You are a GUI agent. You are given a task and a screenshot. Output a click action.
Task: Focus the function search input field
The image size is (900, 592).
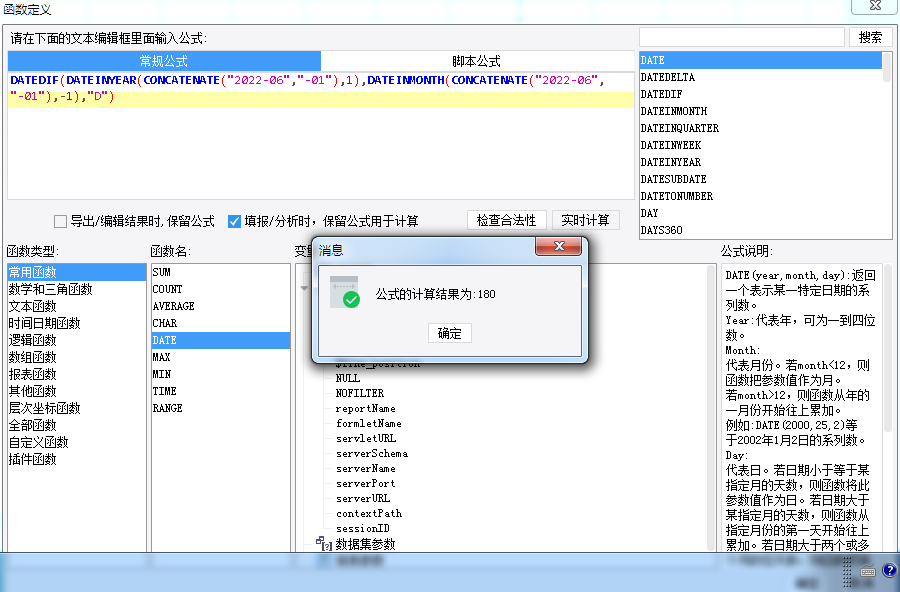[742, 37]
